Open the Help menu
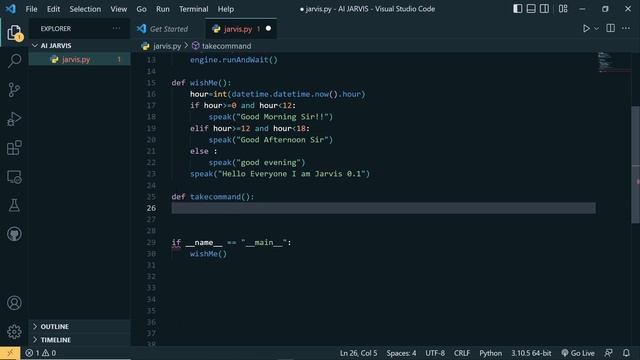 coord(226,9)
